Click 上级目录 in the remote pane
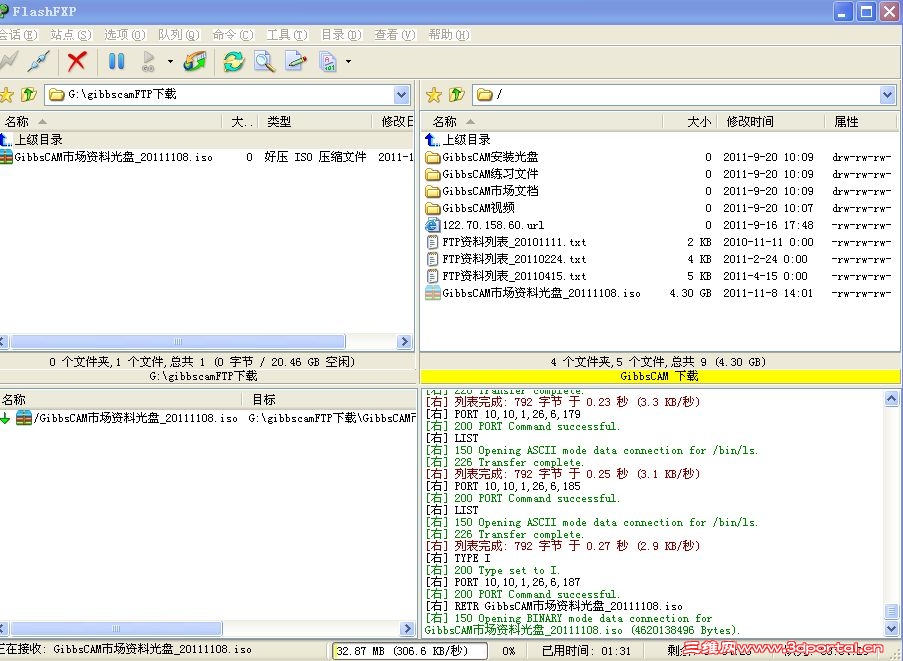903x661 pixels. (458, 139)
